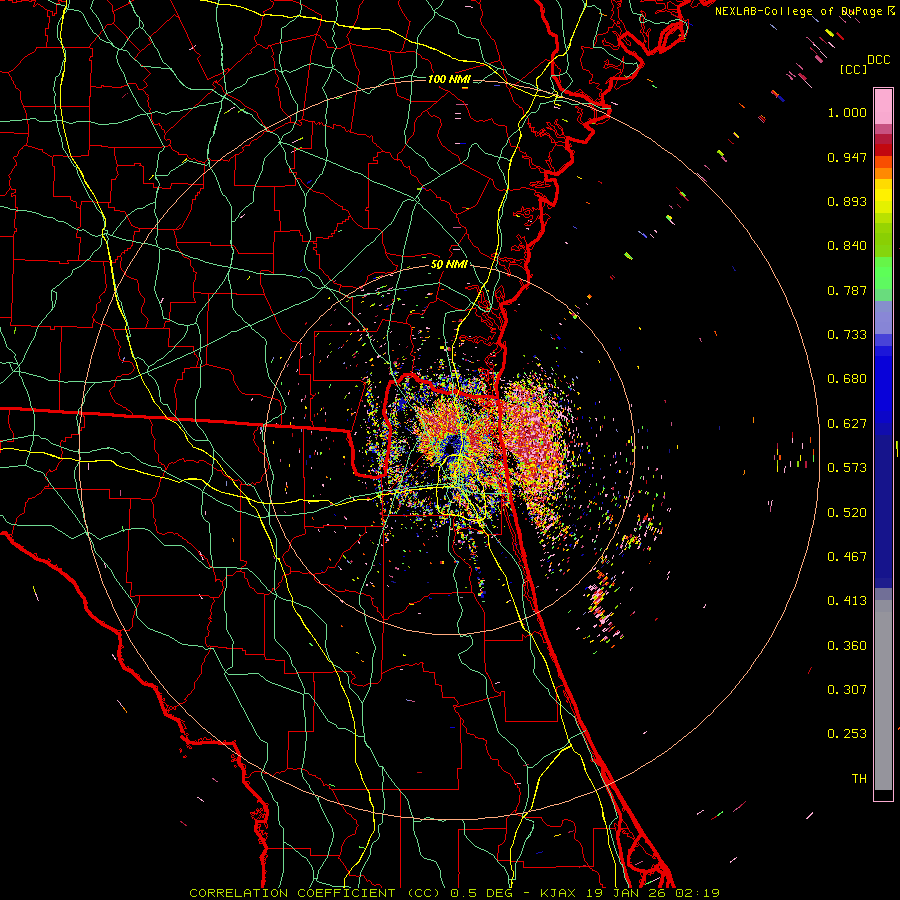Click the 0.787 legend value
The height and width of the screenshot is (900, 900).
pos(847,290)
